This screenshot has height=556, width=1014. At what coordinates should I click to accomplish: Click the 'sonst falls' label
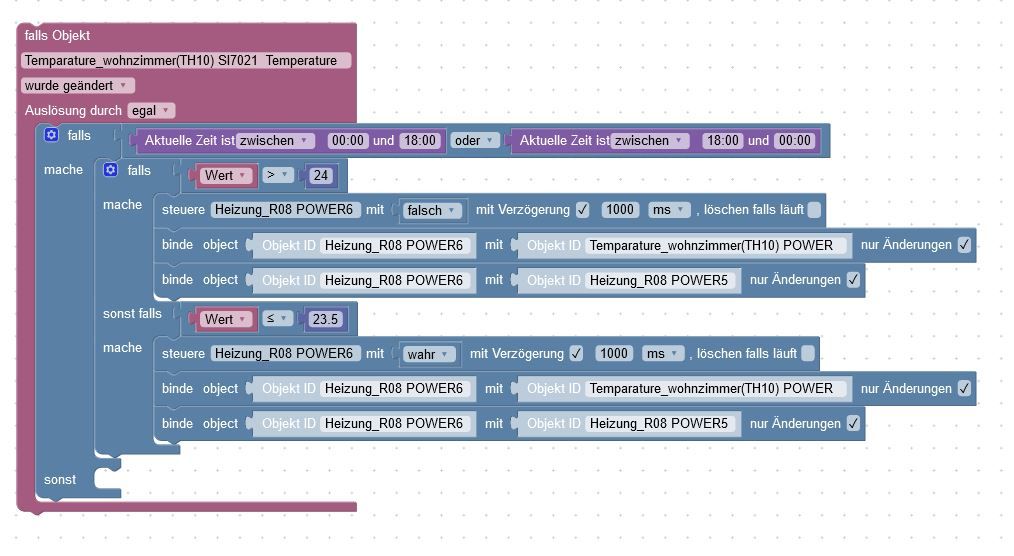coord(132,314)
